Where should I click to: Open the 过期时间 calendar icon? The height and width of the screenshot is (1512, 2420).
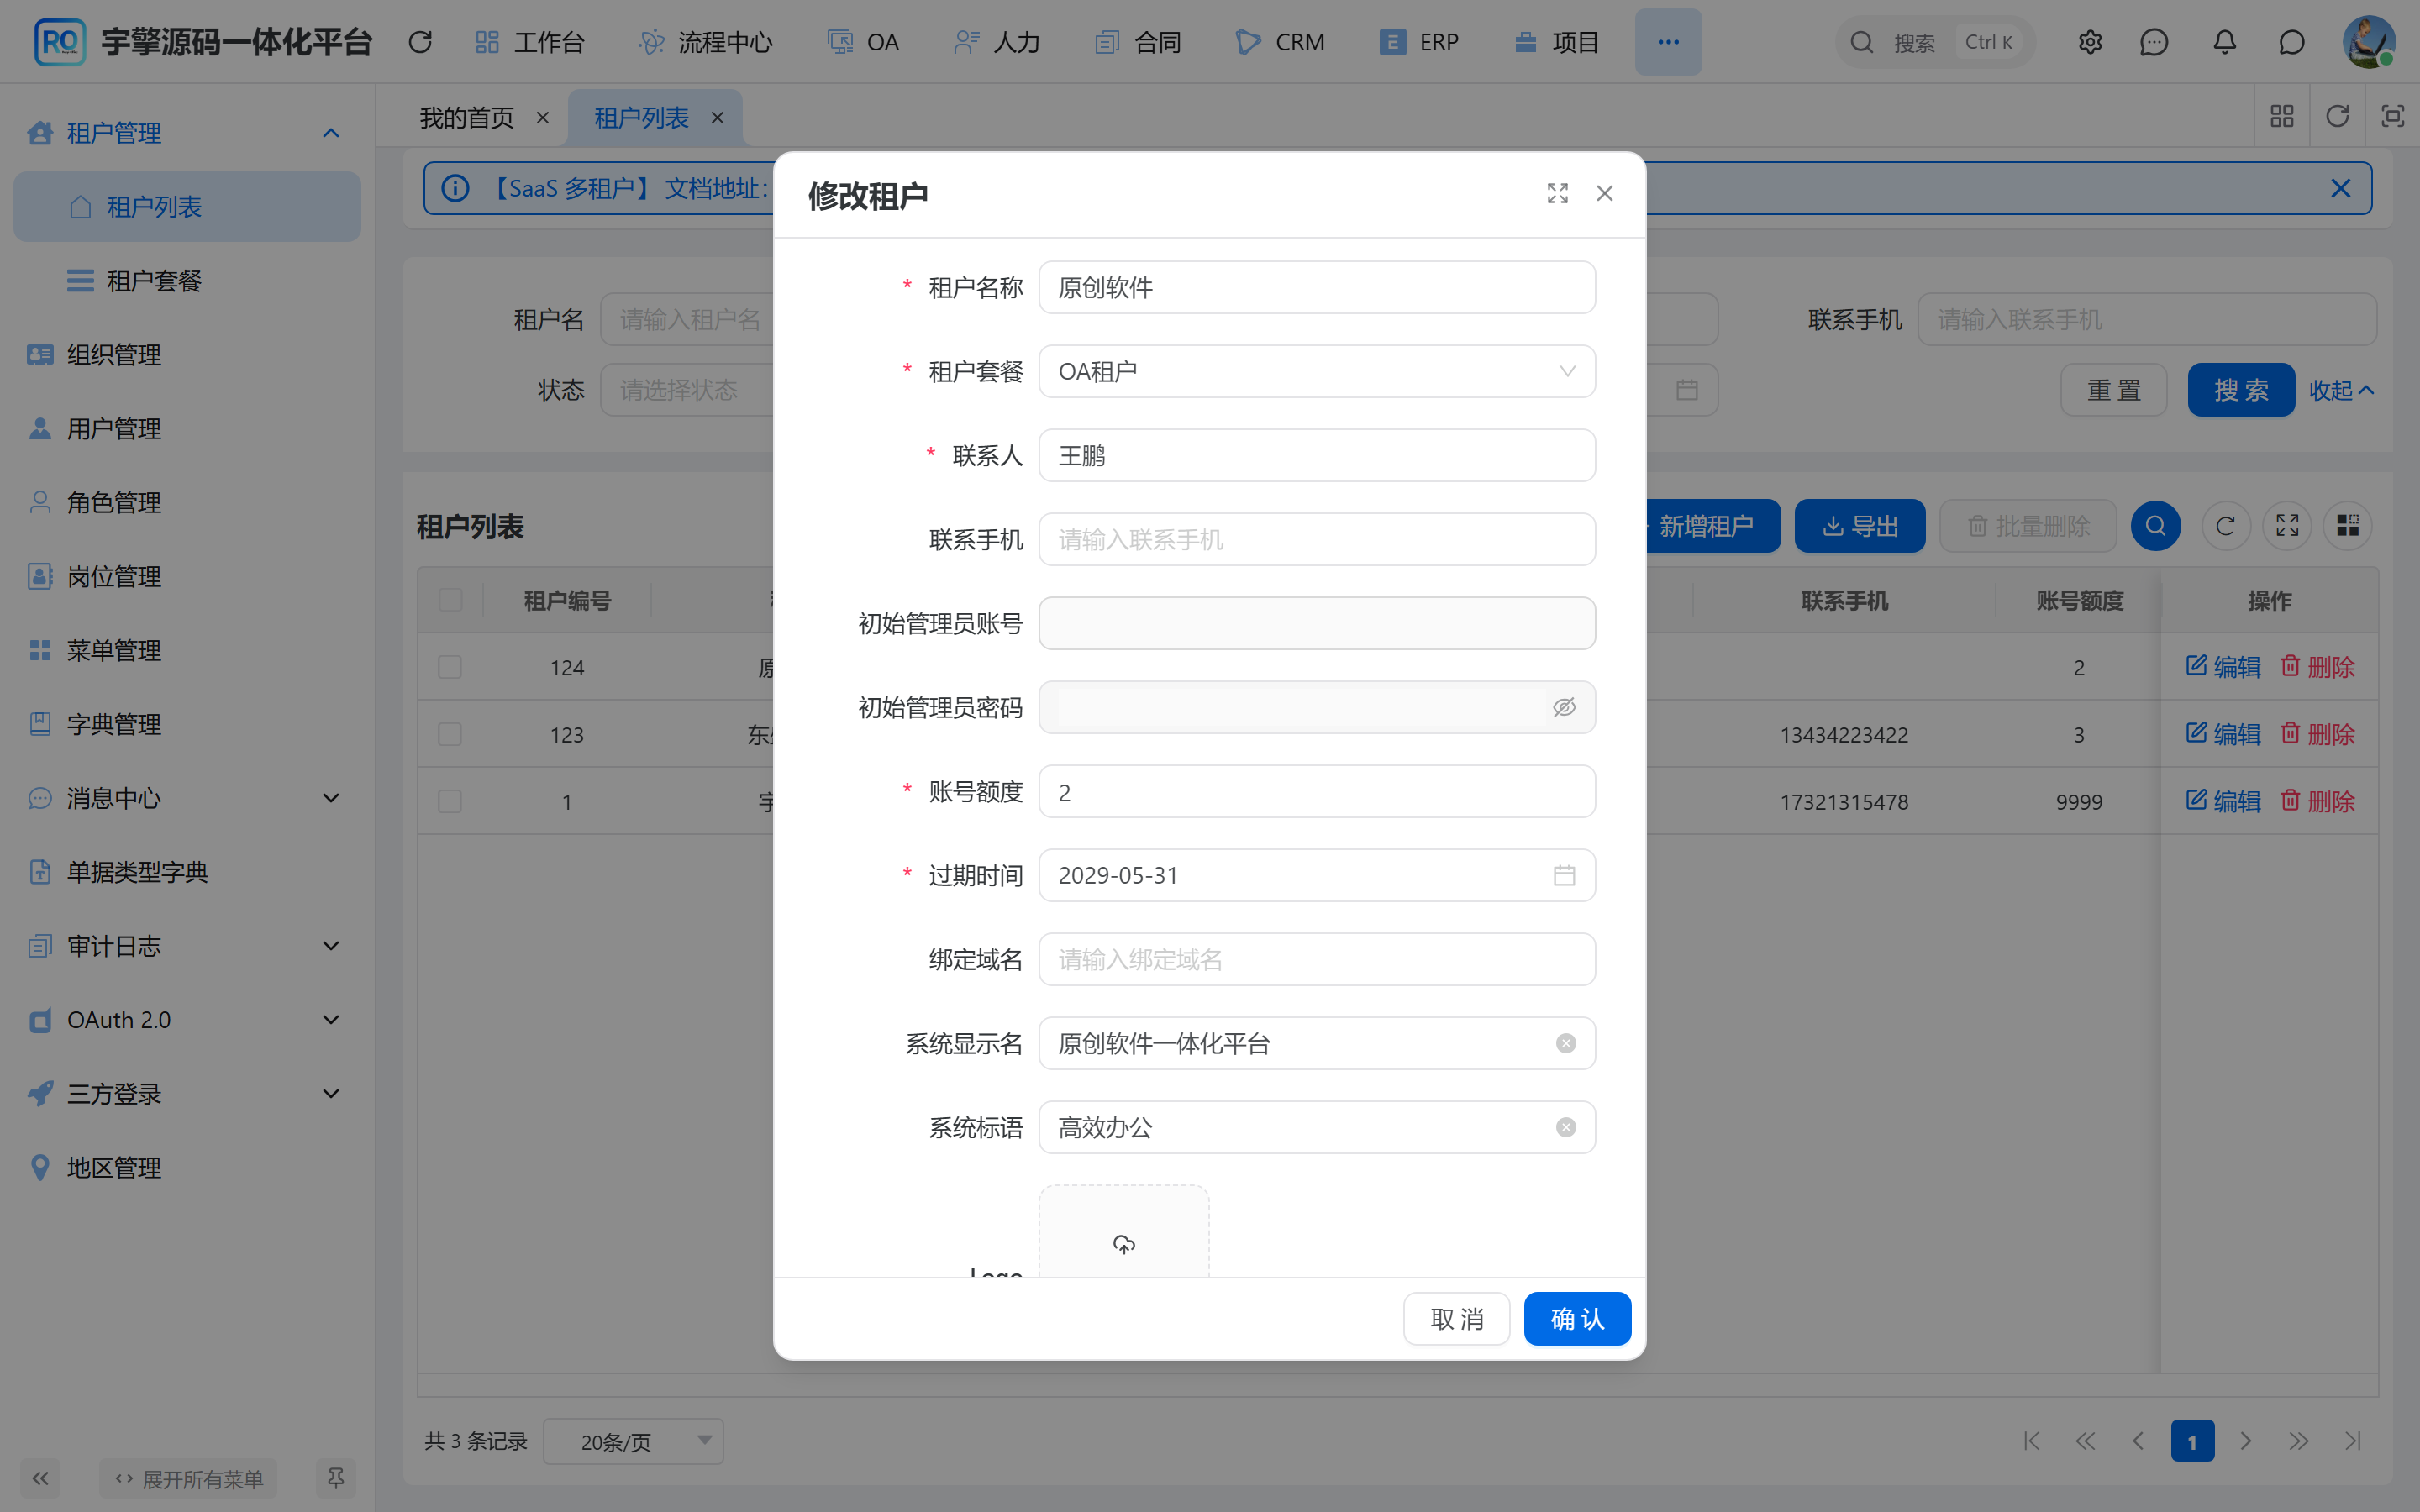click(1564, 875)
